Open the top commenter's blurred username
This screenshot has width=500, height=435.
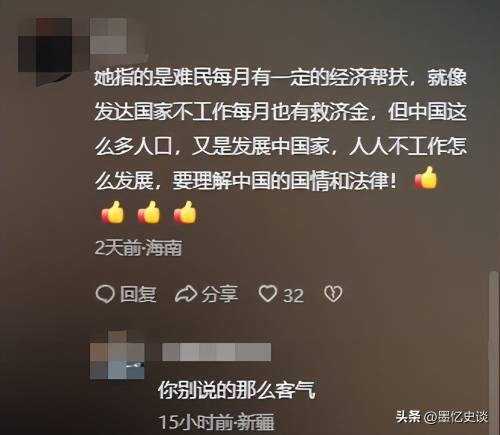point(109,36)
